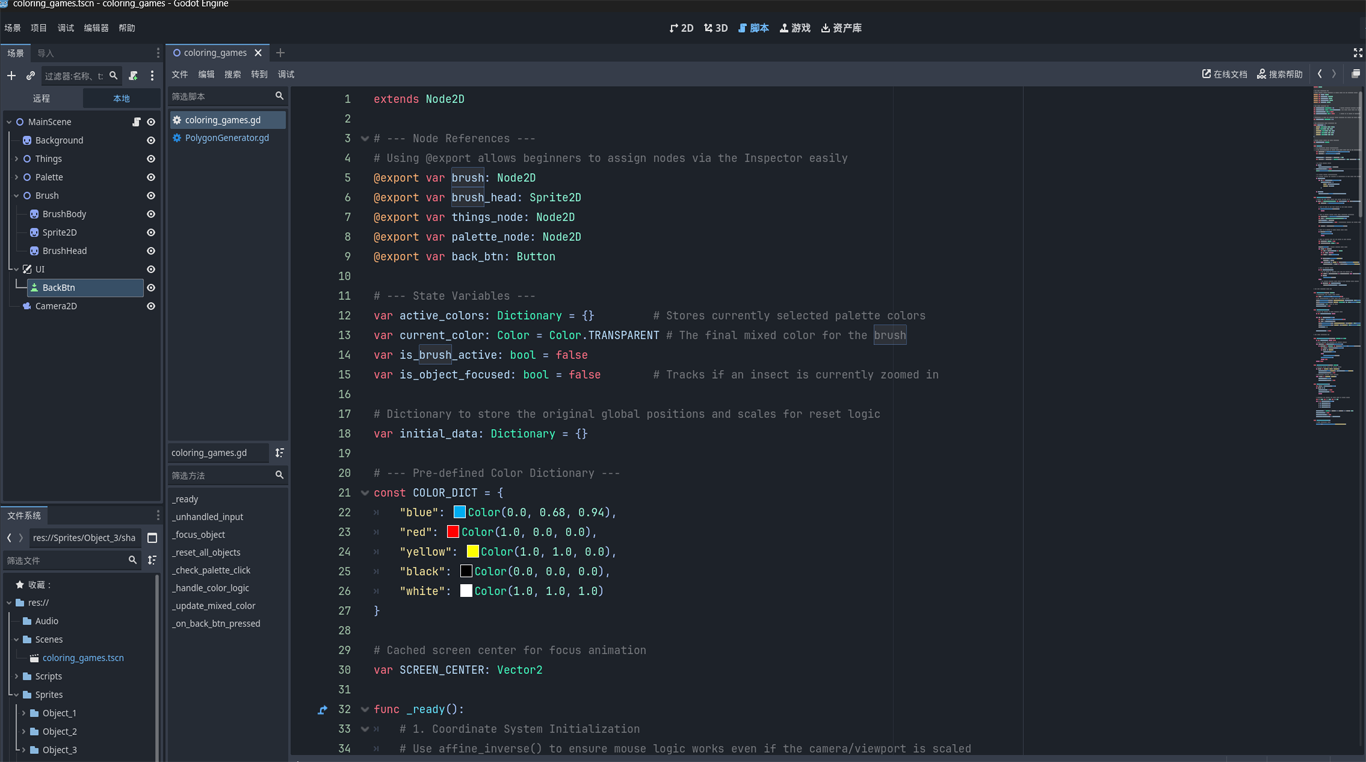Image resolution: width=1366 pixels, height=762 pixels.
Task: Toggle the FileSystem split view mode icon
Action: click(x=152, y=538)
